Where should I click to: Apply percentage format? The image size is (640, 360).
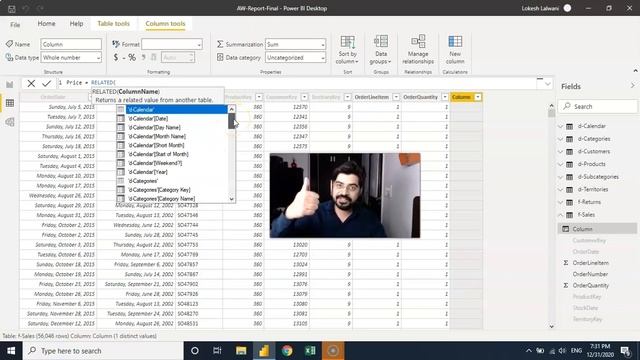(x=132, y=58)
